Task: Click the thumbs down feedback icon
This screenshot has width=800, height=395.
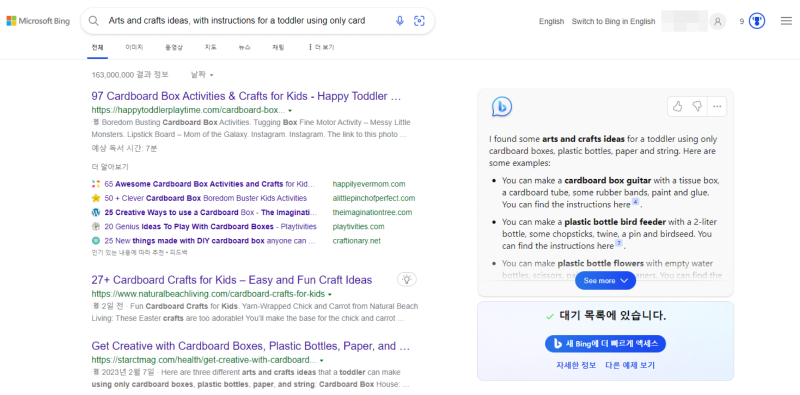Action: coord(697,106)
